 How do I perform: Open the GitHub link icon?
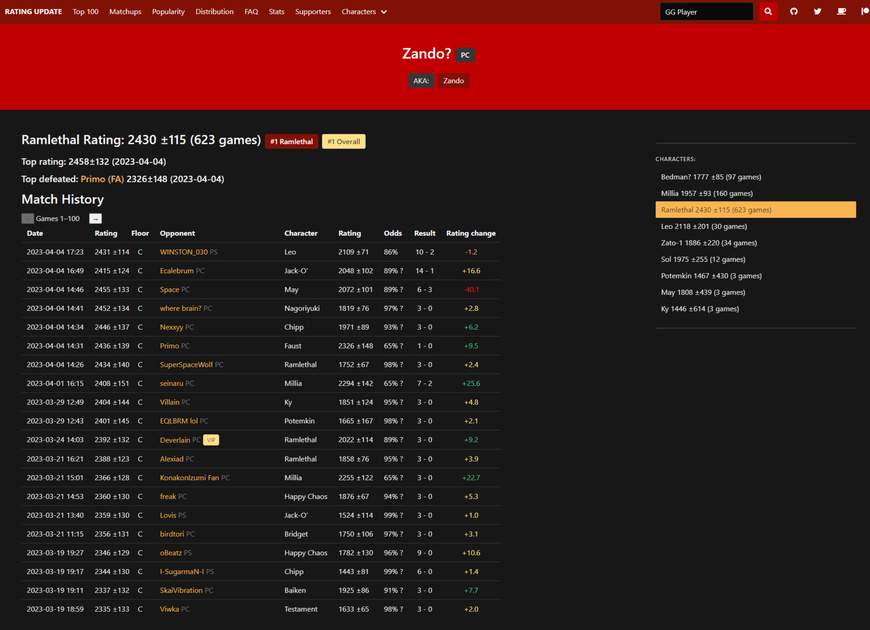pos(794,12)
